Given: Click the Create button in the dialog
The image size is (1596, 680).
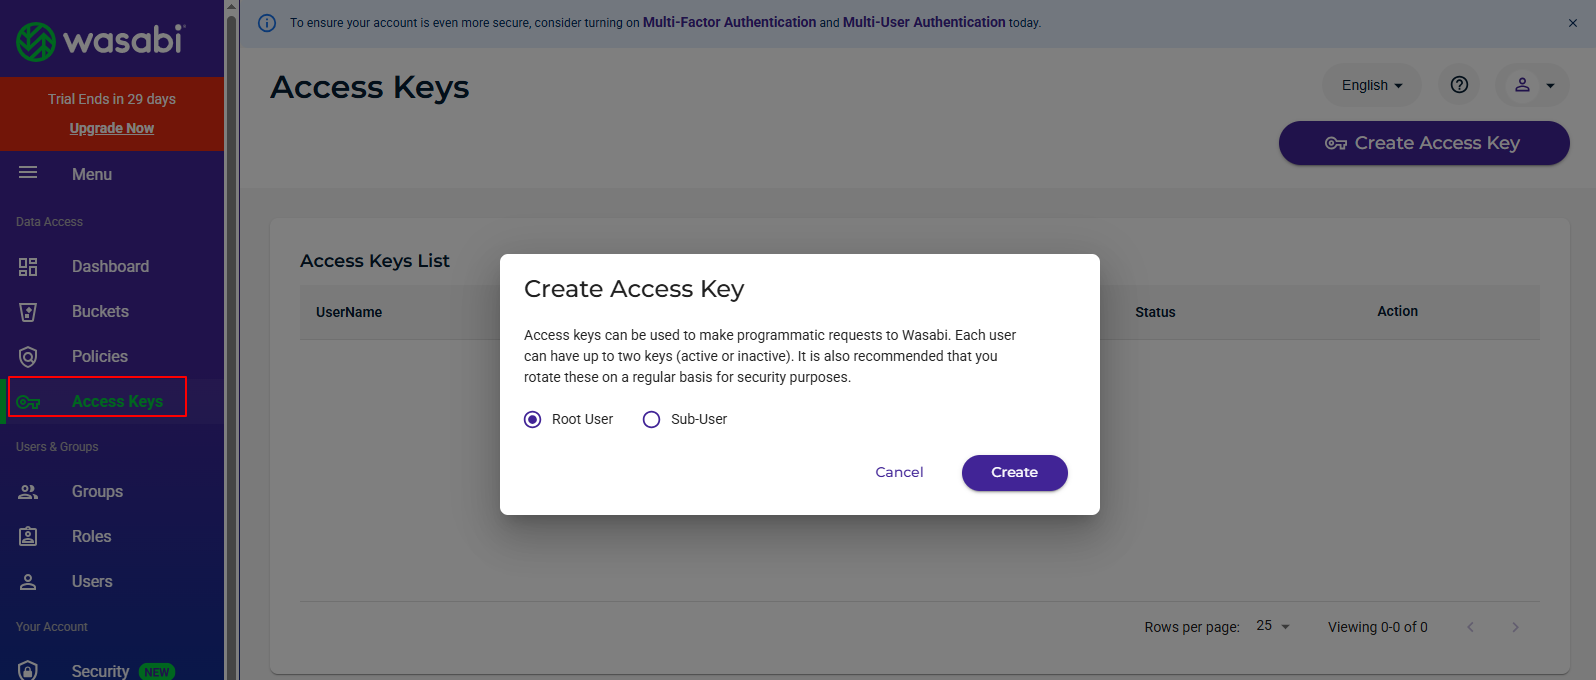Looking at the screenshot, I should coord(1015,472).
